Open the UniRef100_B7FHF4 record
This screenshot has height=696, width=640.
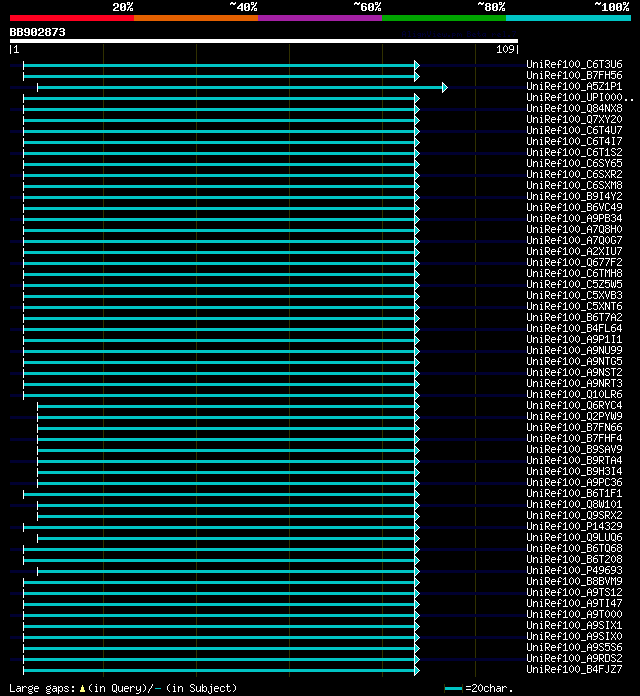(574, 438)
